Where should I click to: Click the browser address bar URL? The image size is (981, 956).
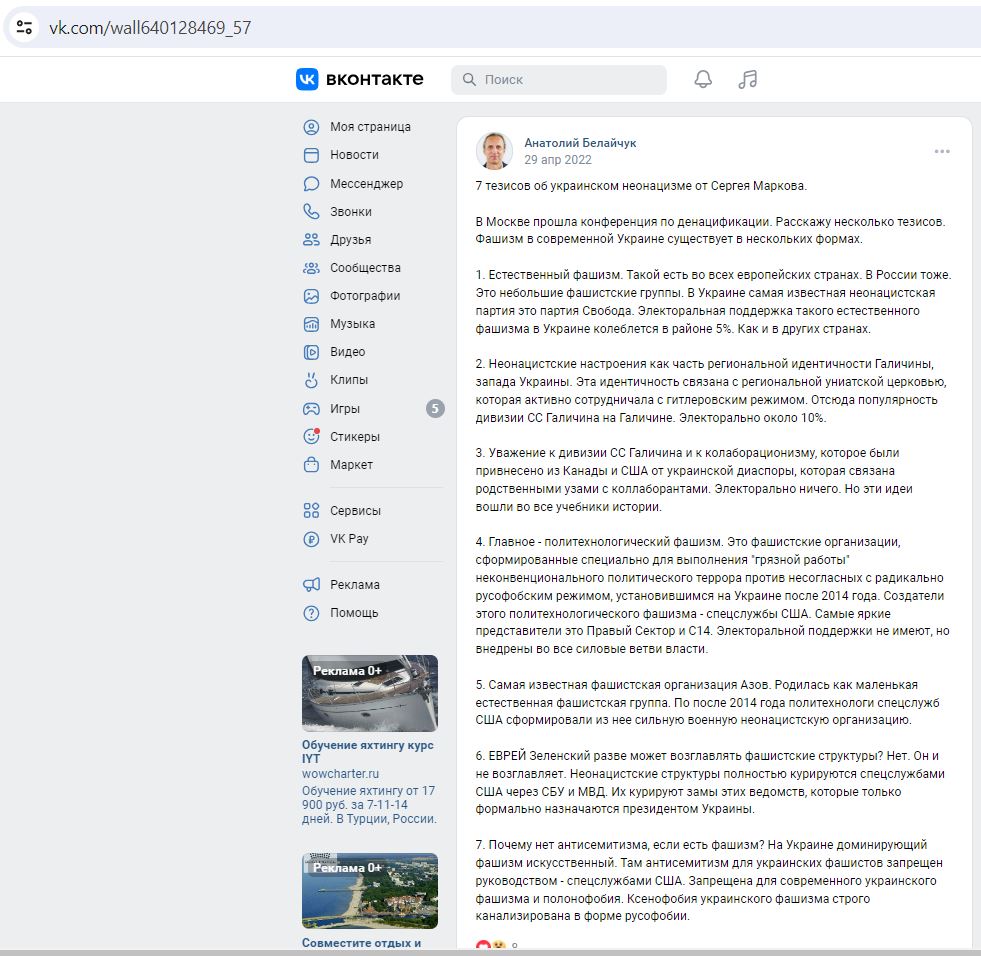tap(150, 28)
